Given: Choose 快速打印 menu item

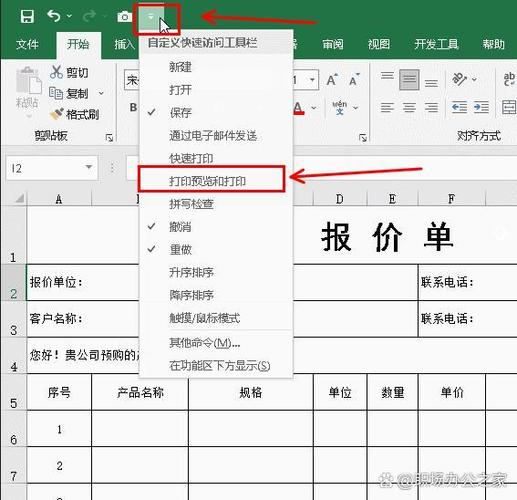Looking at the screenshot, I should coord(216,158).
